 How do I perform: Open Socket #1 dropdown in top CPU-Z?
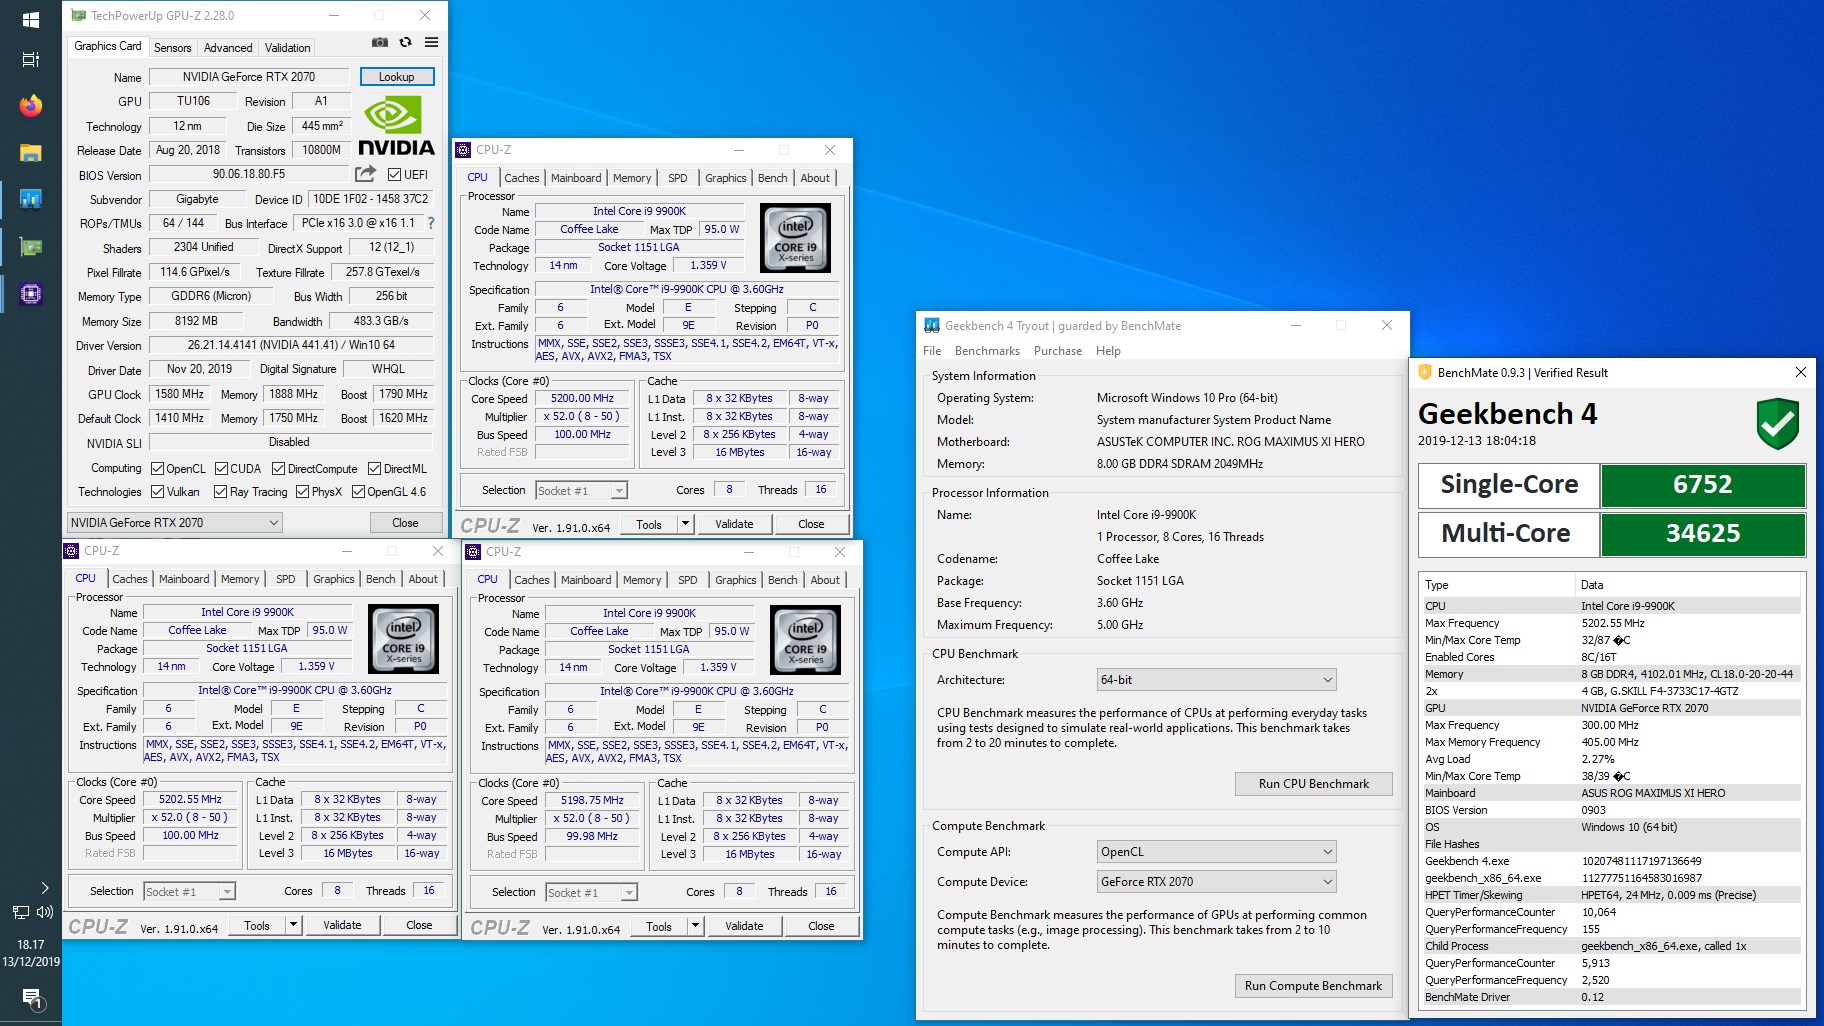coord(581,490)
